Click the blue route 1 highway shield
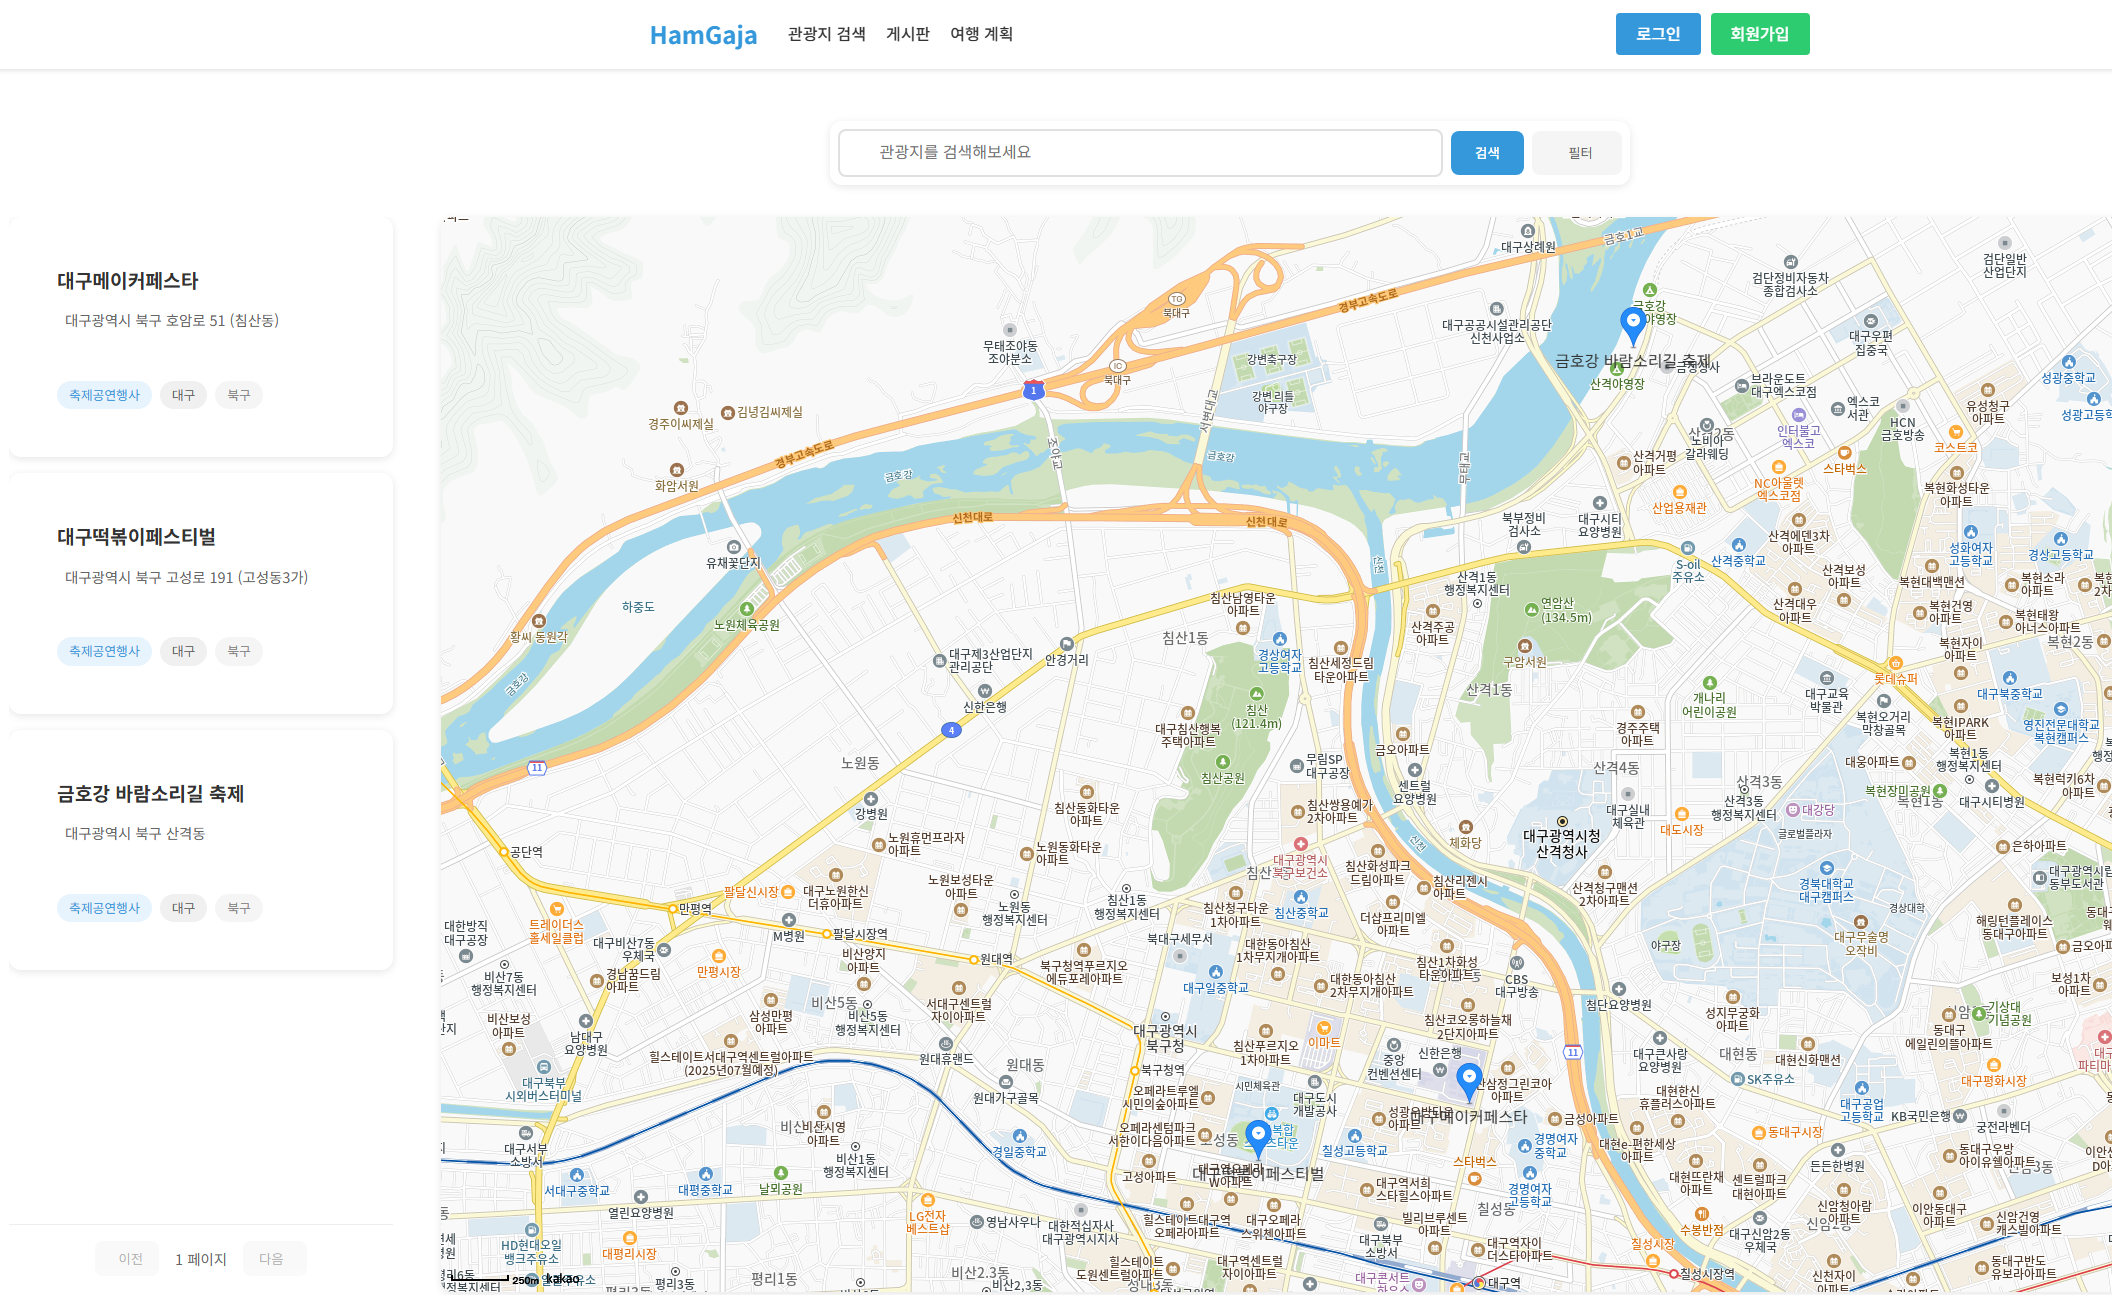This screenshot has width=2112, height=1295. click(x=1034, y=390)
